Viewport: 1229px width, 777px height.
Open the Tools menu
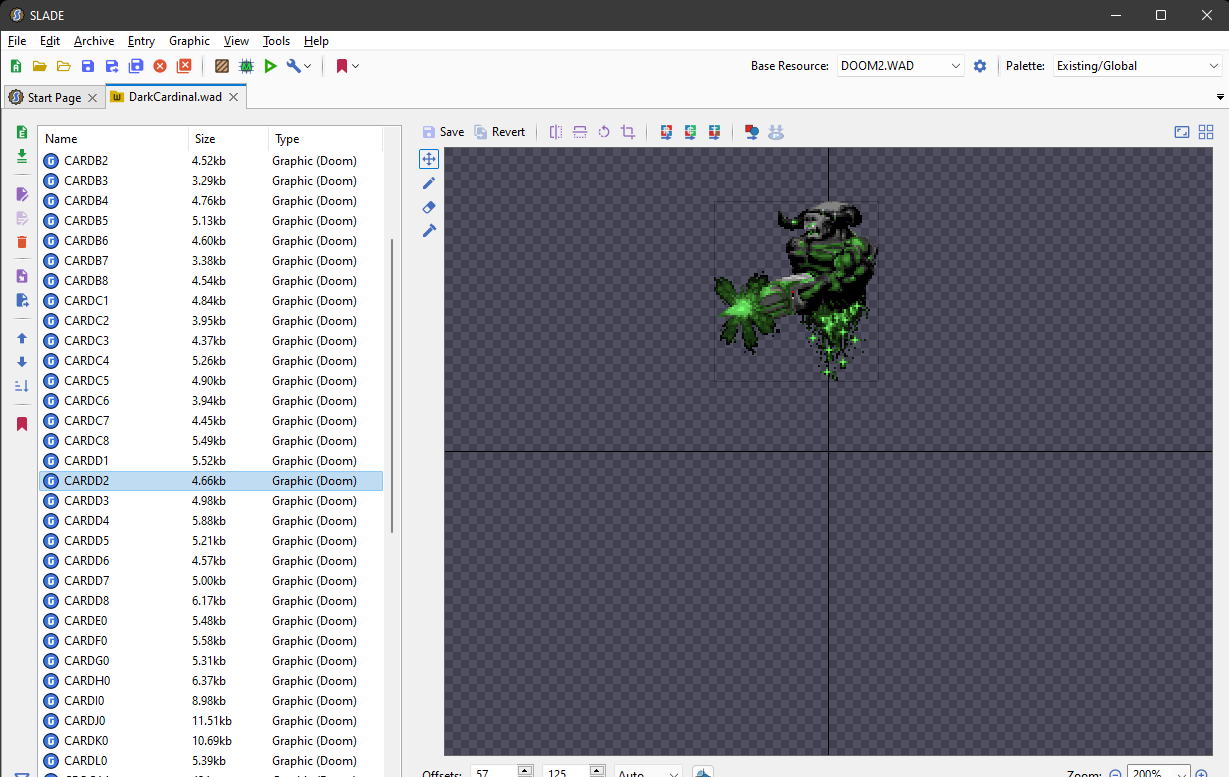pyautogui.click(x=276, y=41)
